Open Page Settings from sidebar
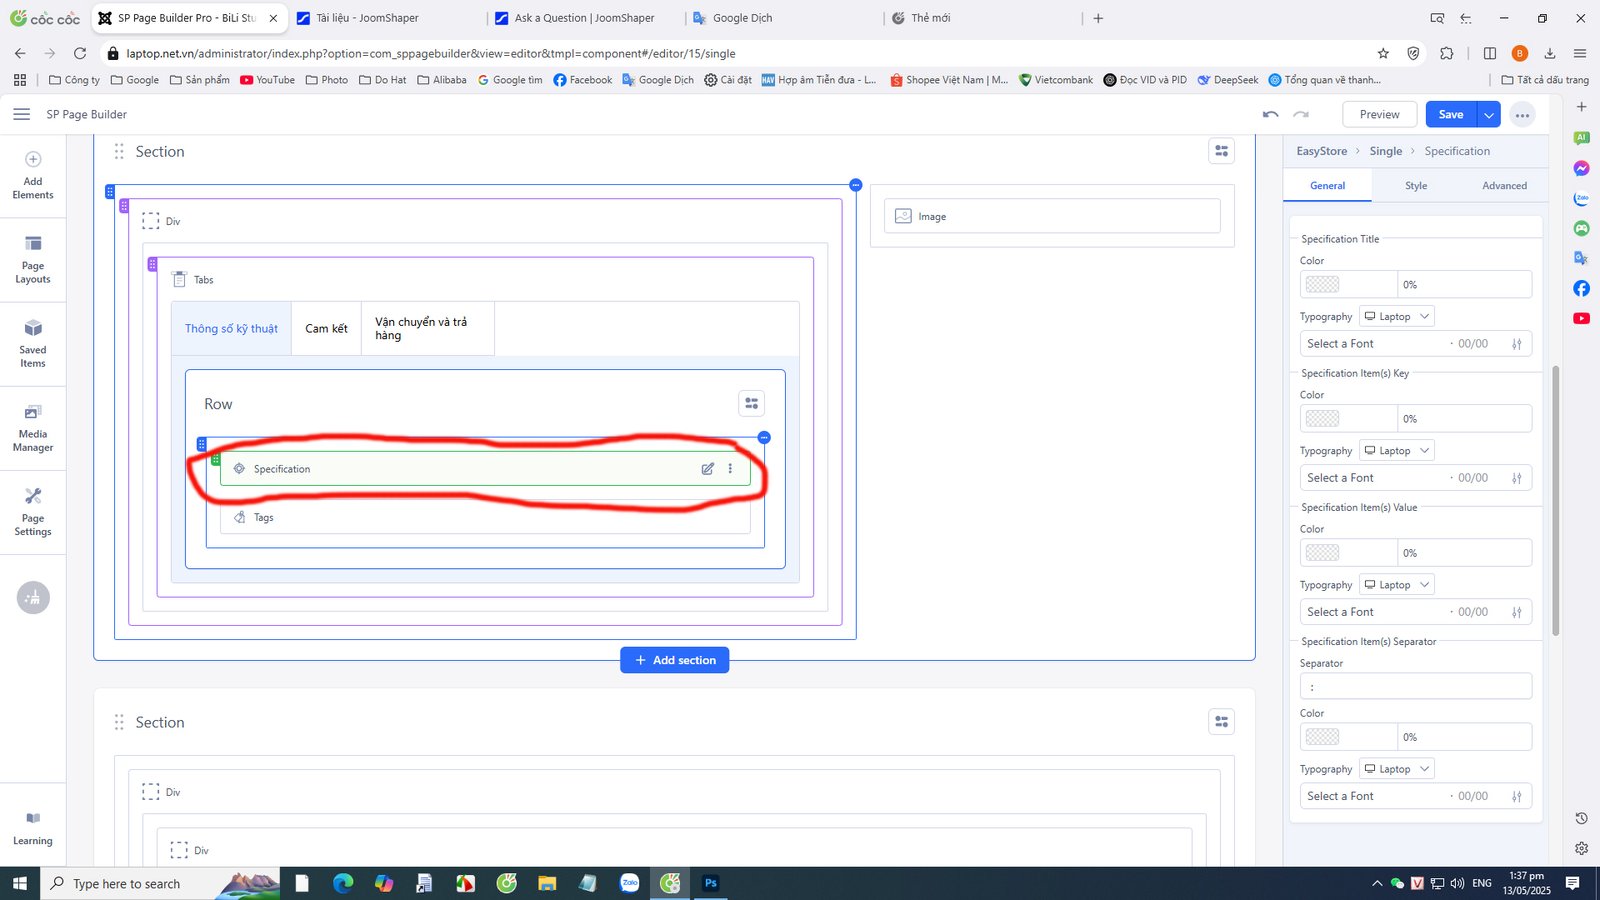Image resolution: width=1600 pixels, height=900 pixels. (x=33, y=511)
